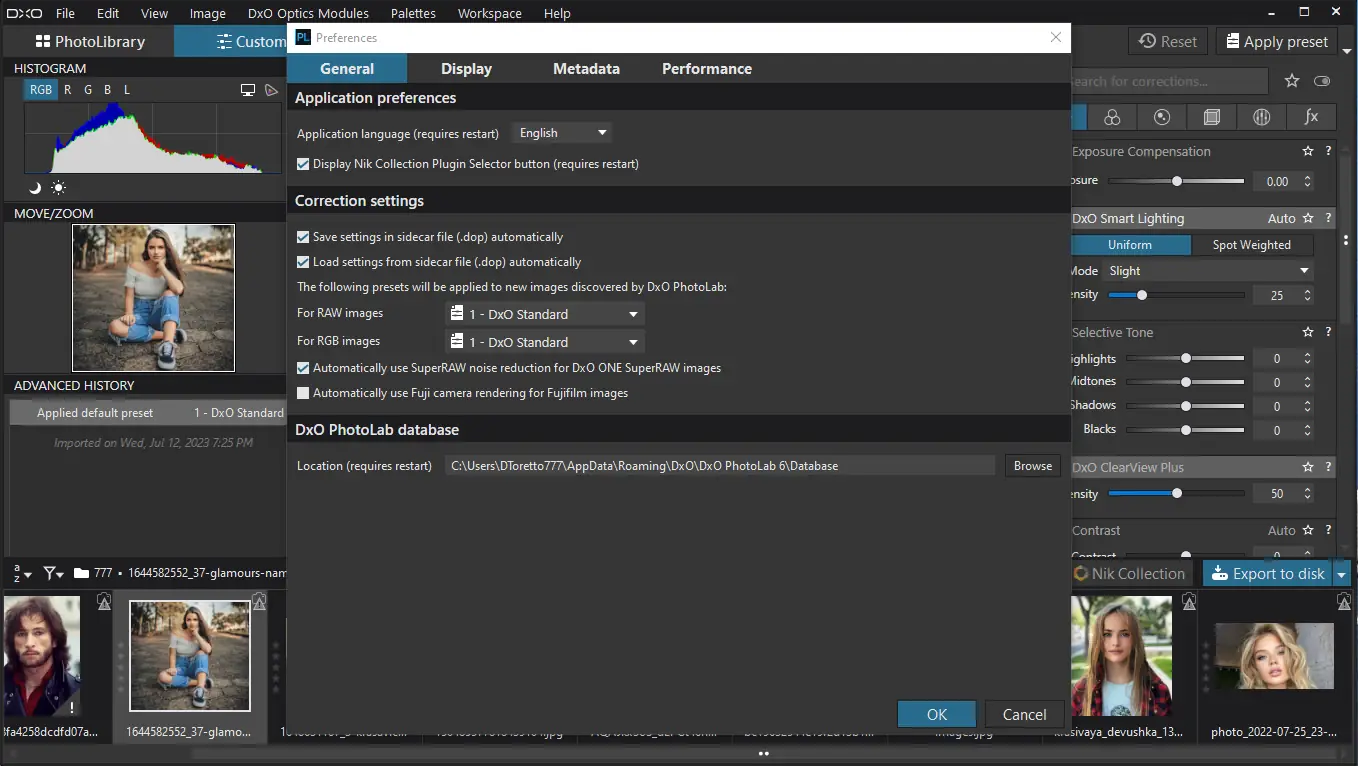Open the Color palette tab icon
The height and width of the screenshot is (766, 1358).
1112,117
